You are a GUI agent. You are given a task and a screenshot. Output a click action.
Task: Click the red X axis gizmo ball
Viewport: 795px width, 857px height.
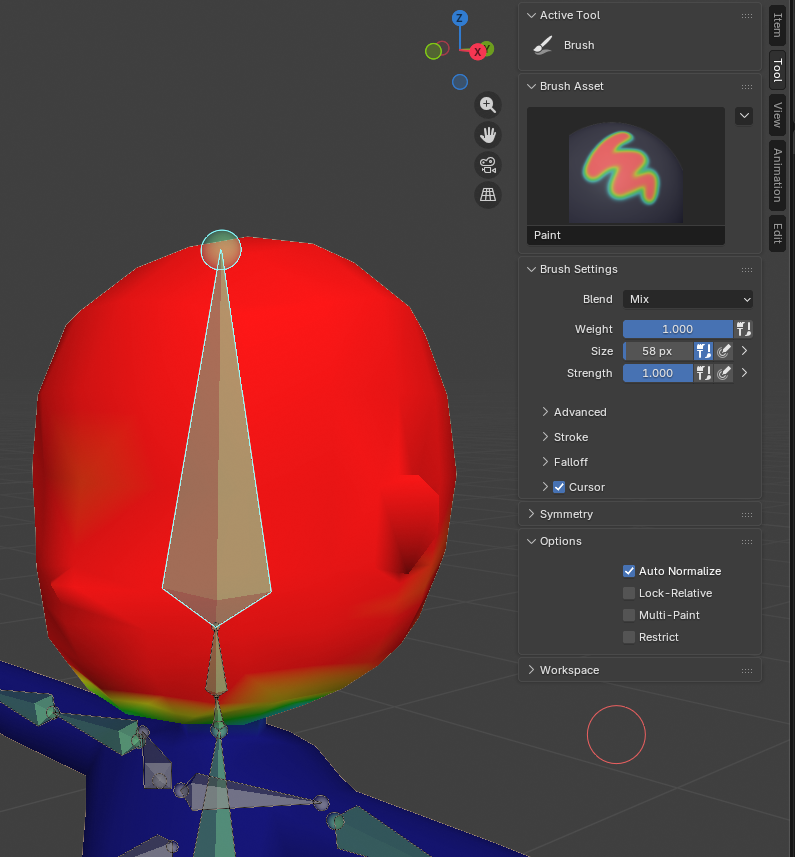coord(478,51)
